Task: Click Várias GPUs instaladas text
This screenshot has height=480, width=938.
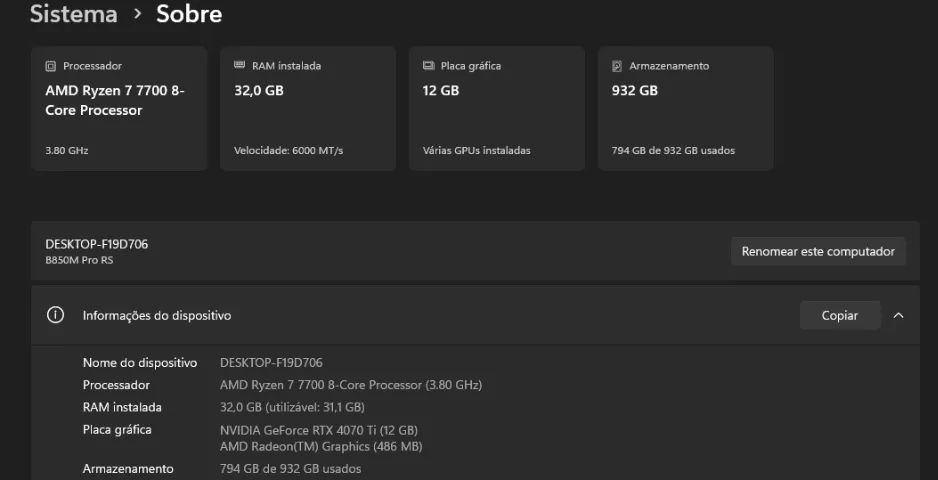Action: click(476, 151)
